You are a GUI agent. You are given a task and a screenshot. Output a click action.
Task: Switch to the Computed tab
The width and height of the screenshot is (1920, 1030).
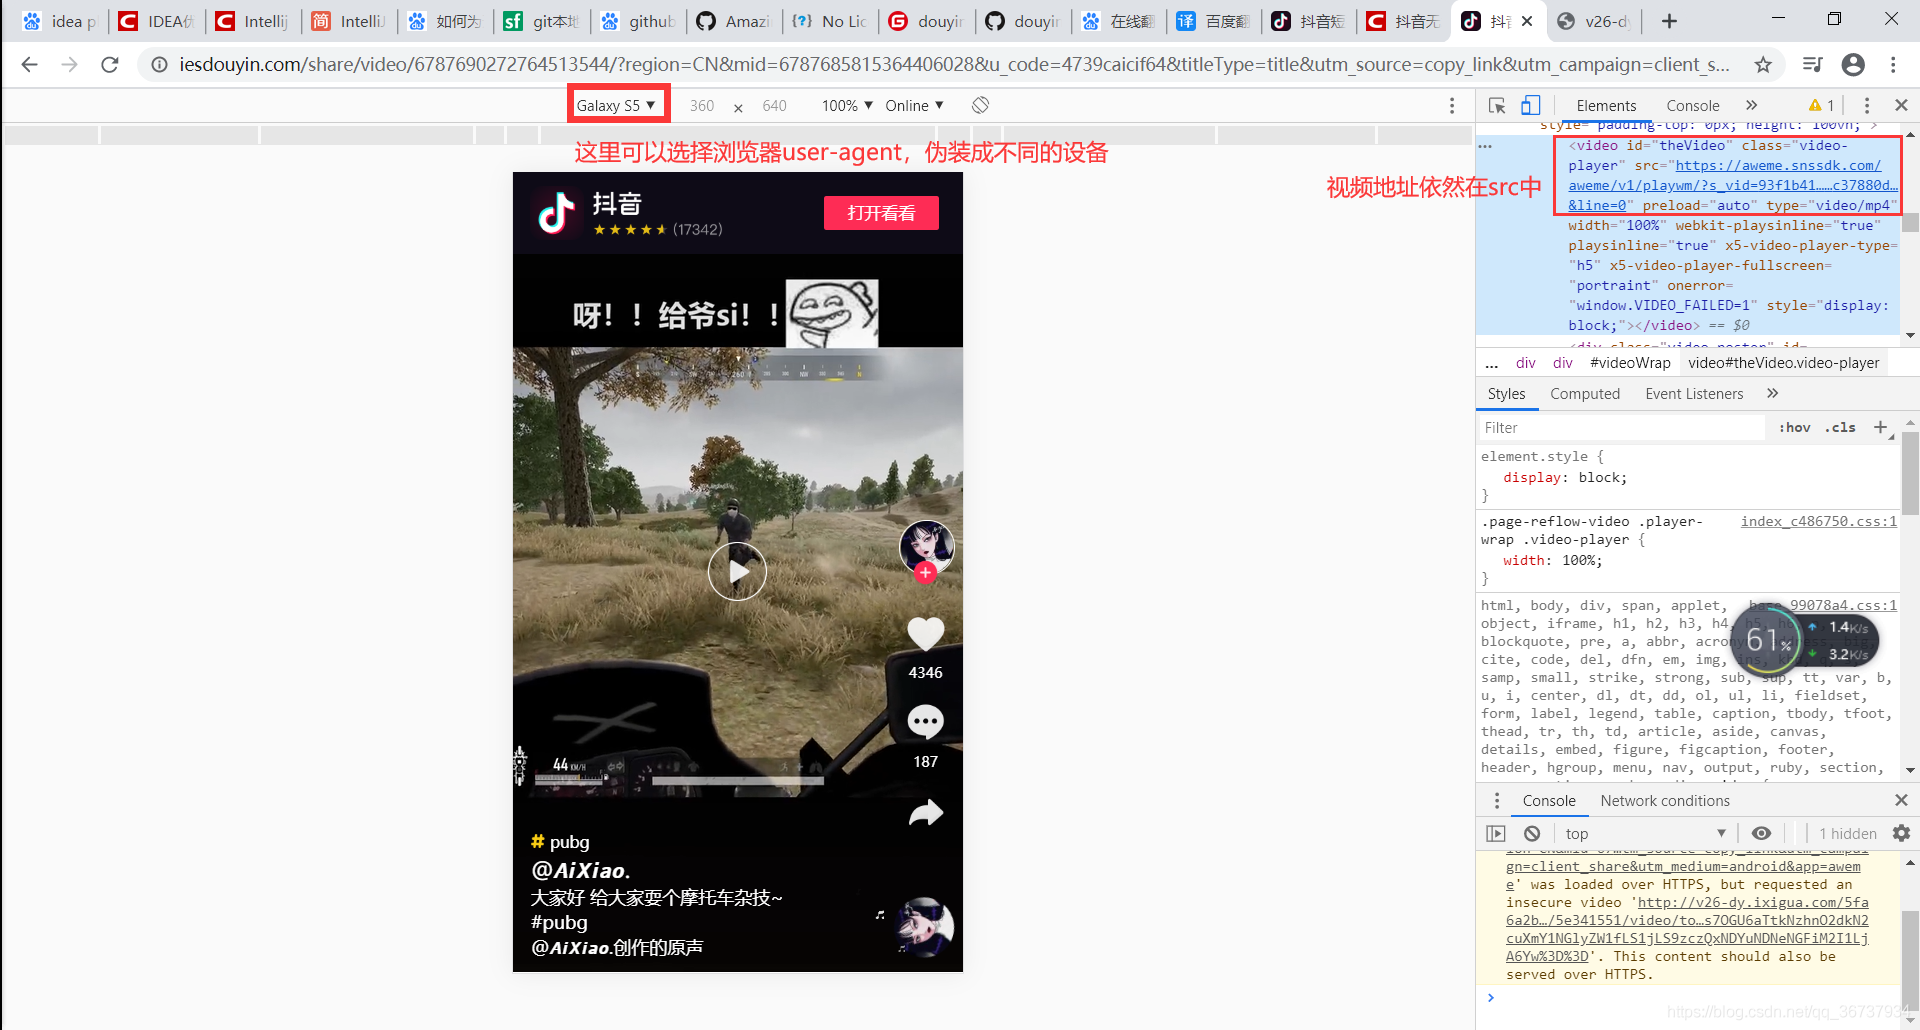(1584, 394)
